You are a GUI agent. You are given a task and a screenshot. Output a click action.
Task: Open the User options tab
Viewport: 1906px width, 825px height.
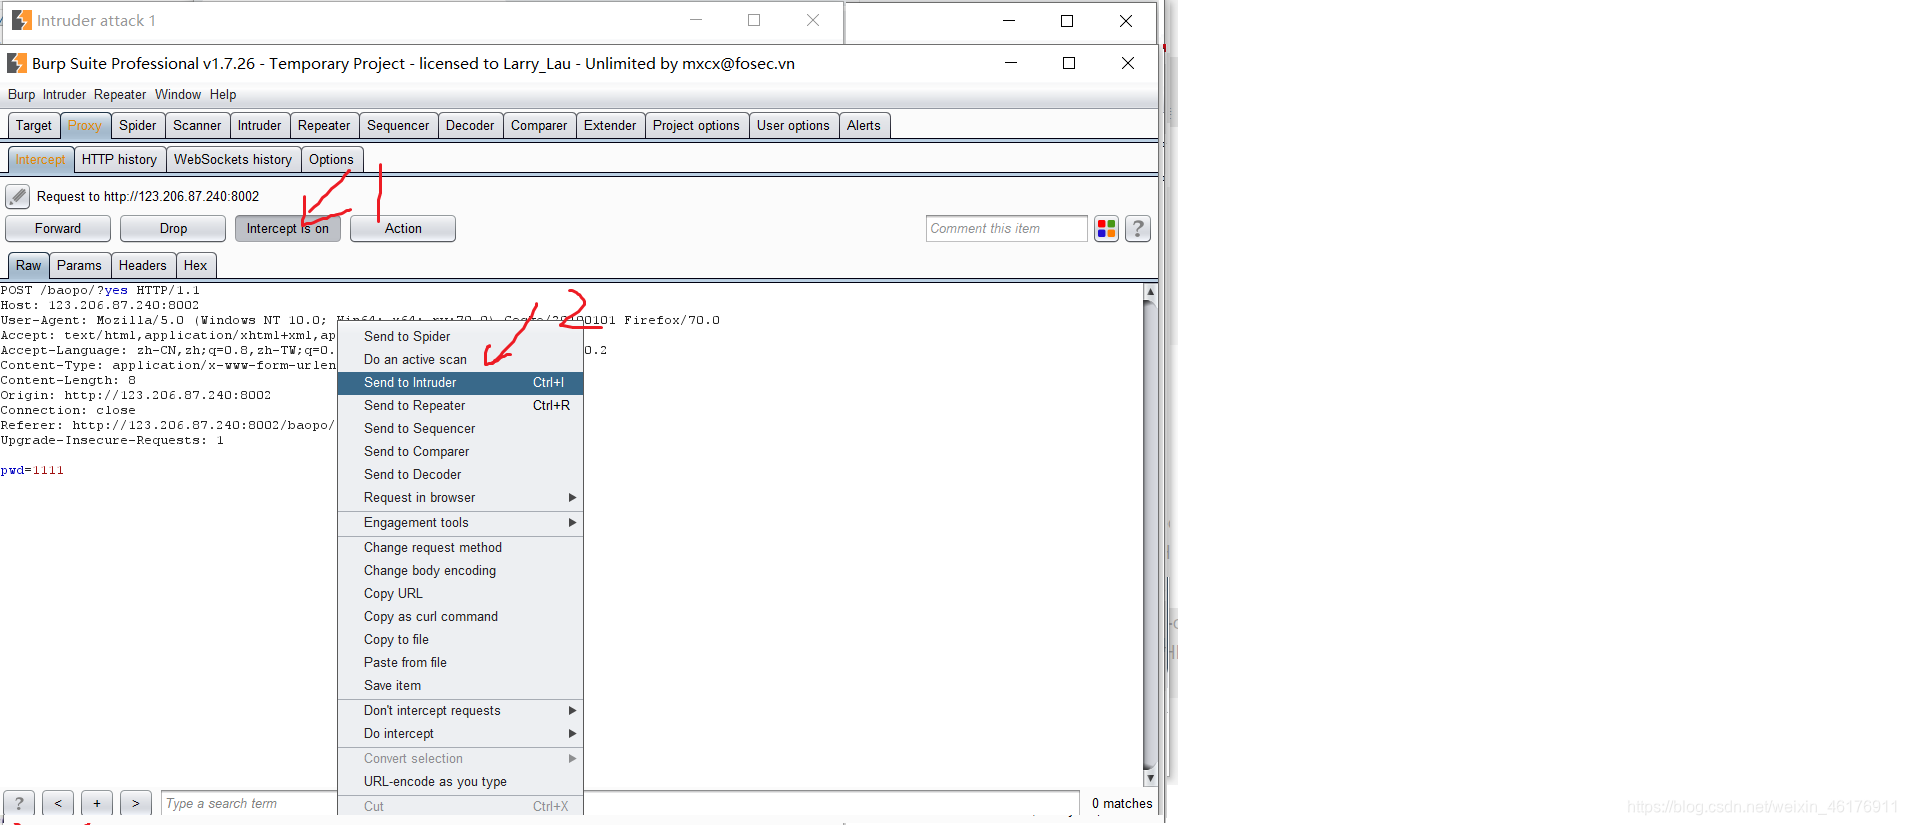[793, 125]
